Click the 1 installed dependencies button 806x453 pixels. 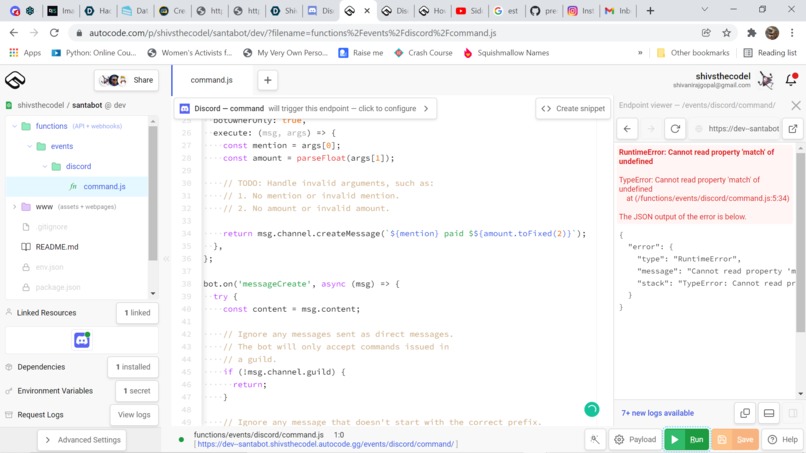[x=133, y=367]
